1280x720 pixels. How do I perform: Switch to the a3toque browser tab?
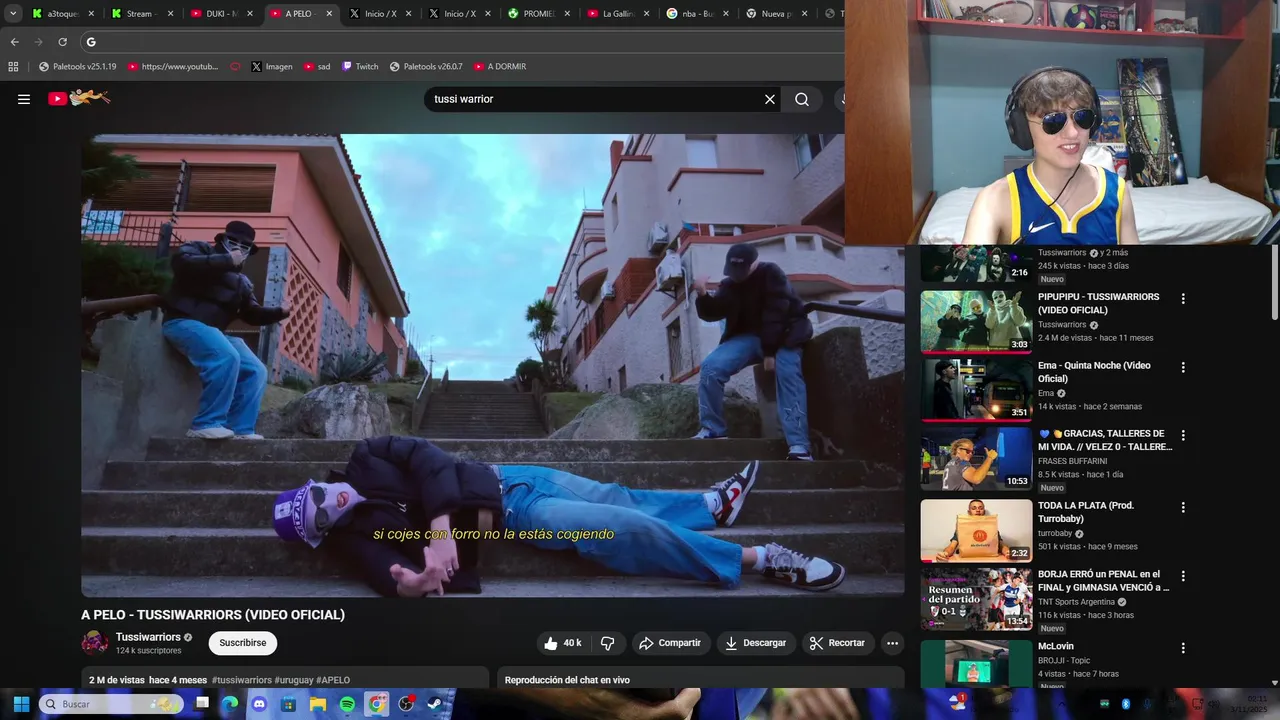tap(63, 14)
